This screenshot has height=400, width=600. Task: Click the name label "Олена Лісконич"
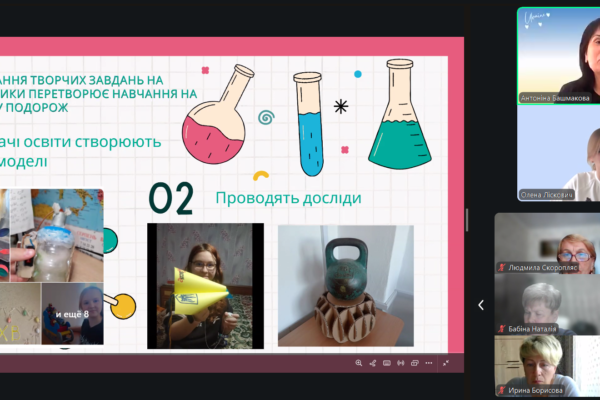tap(546, 195)
